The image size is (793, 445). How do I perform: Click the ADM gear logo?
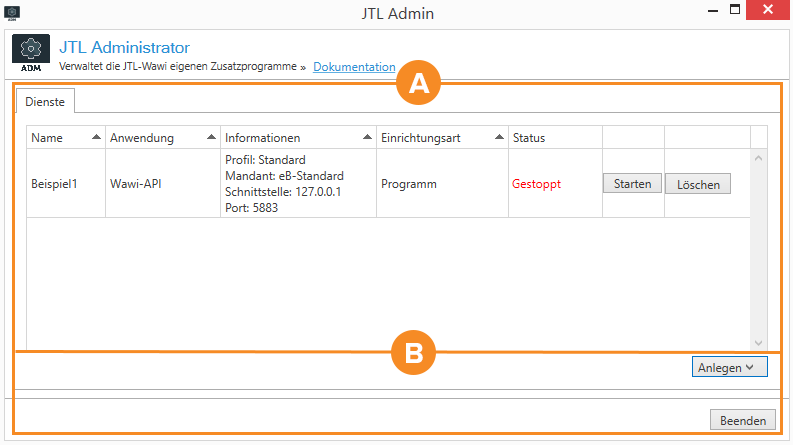click(31, 53)
